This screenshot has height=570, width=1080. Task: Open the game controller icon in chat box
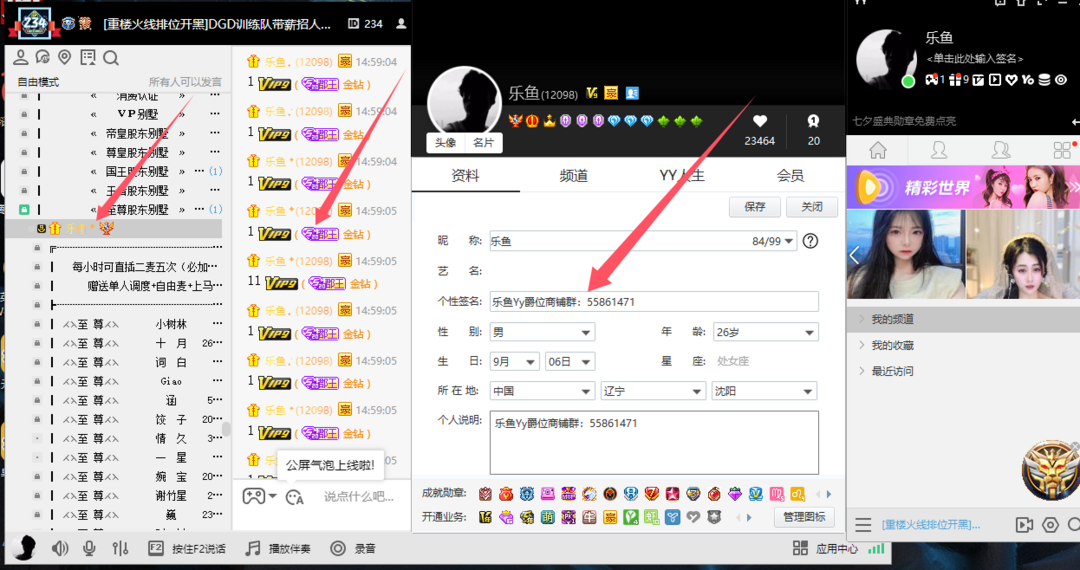point(254,496)
